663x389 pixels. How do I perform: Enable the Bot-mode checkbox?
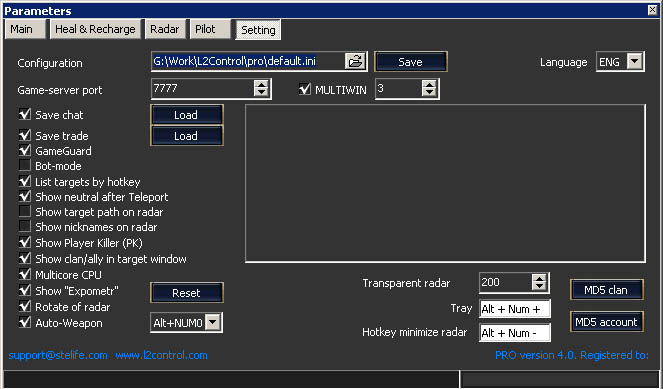[25, 165]
